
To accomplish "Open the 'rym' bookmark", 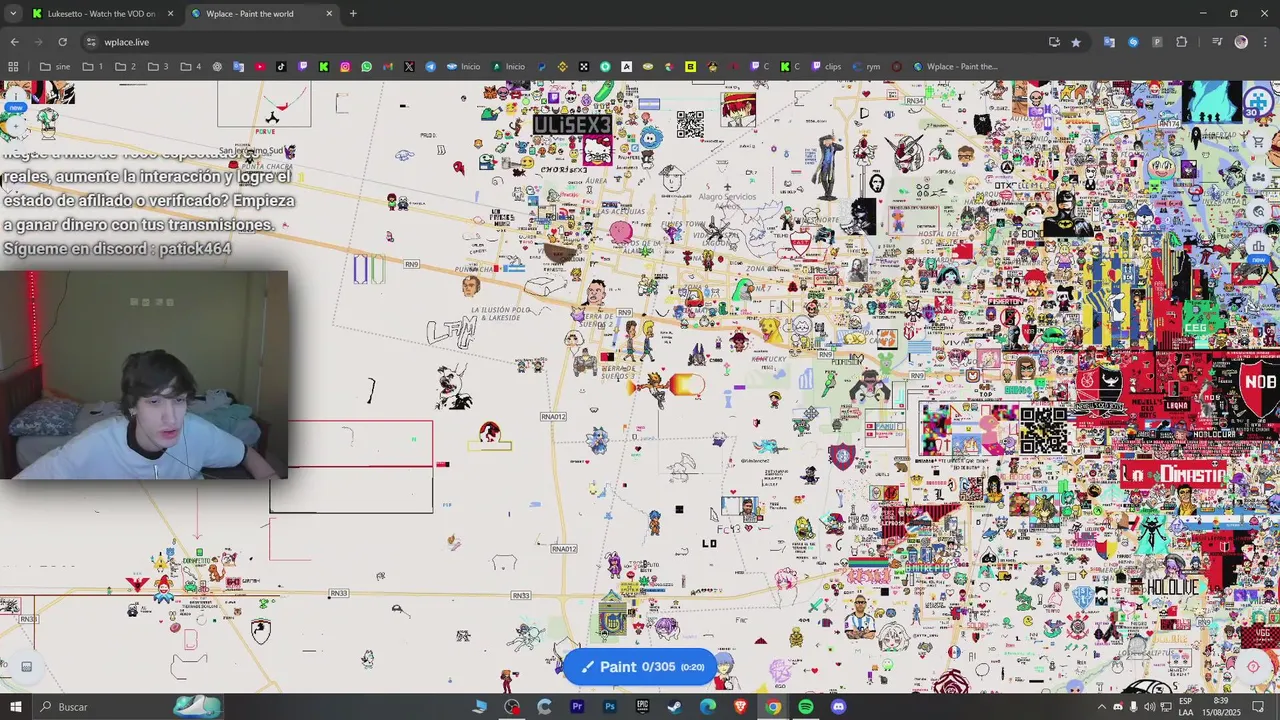I will coord(866,67).
